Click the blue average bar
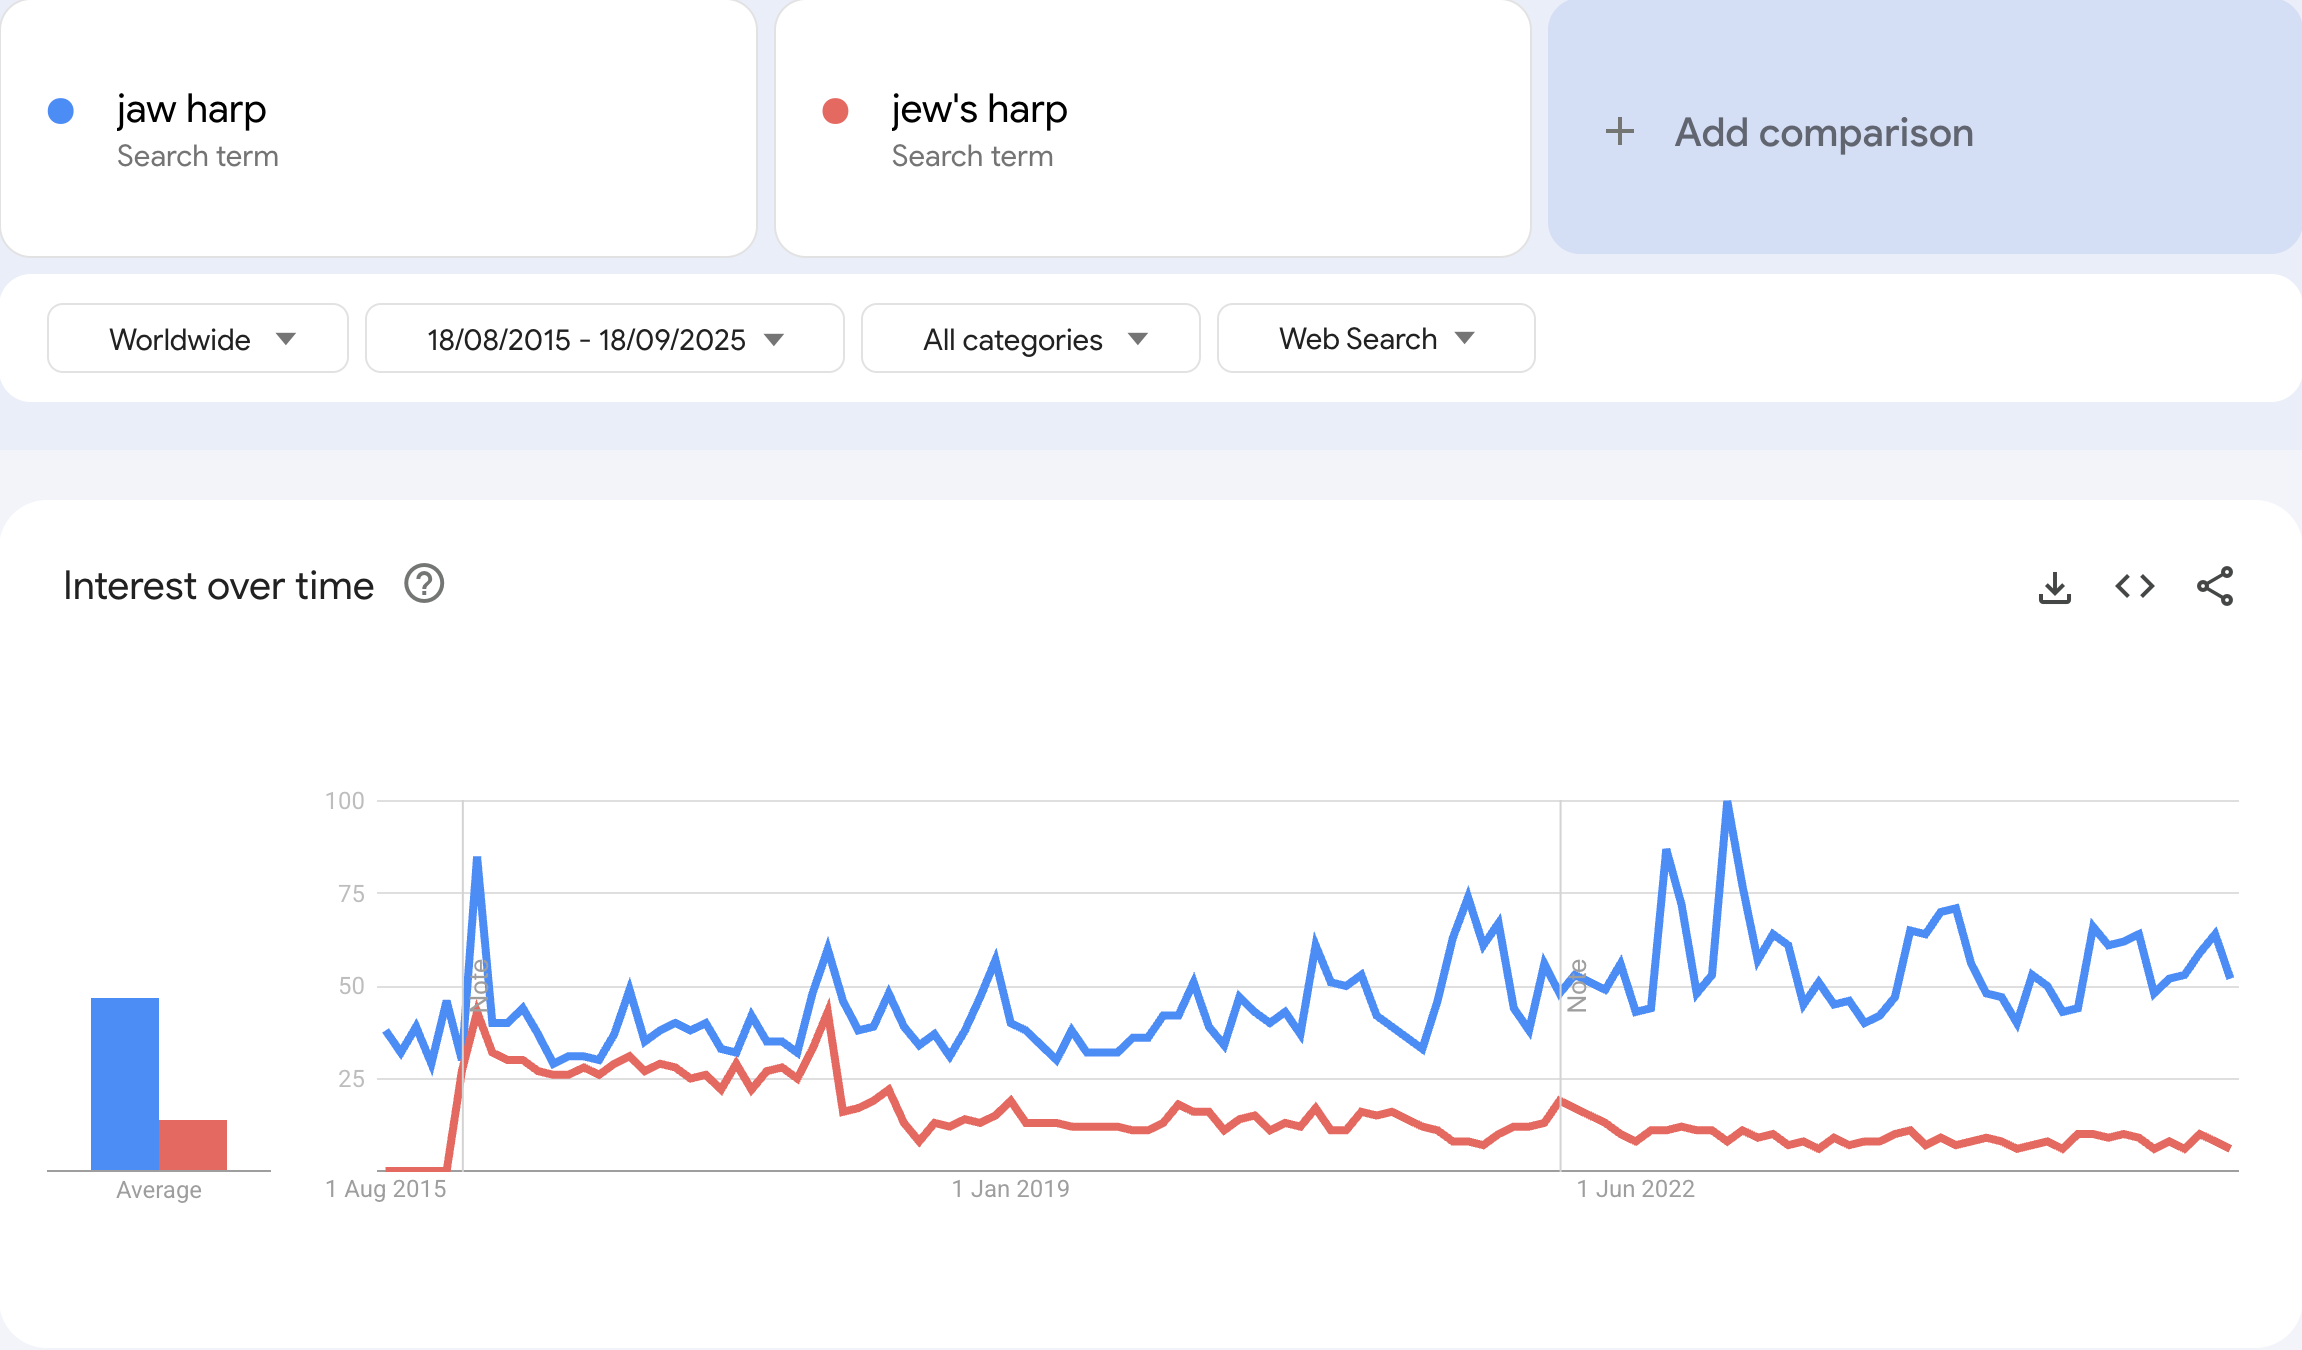 (125, 1083)
